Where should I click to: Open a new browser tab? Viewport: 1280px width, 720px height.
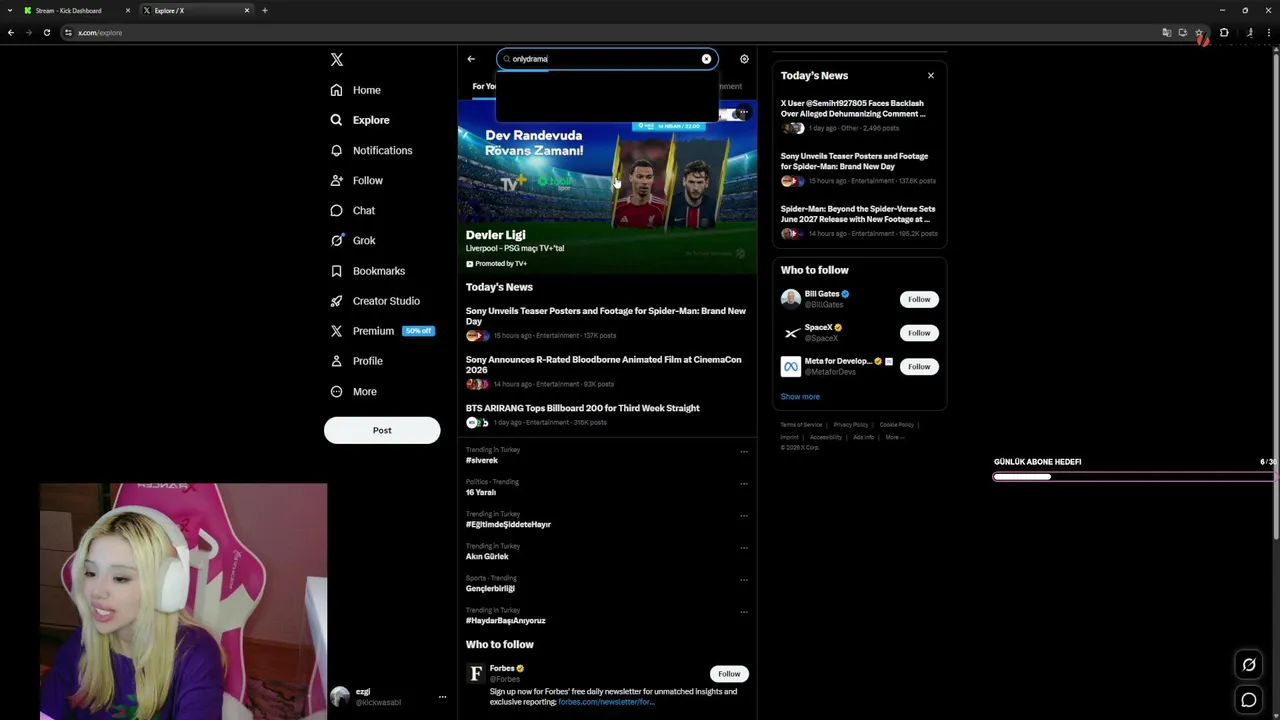265,10
